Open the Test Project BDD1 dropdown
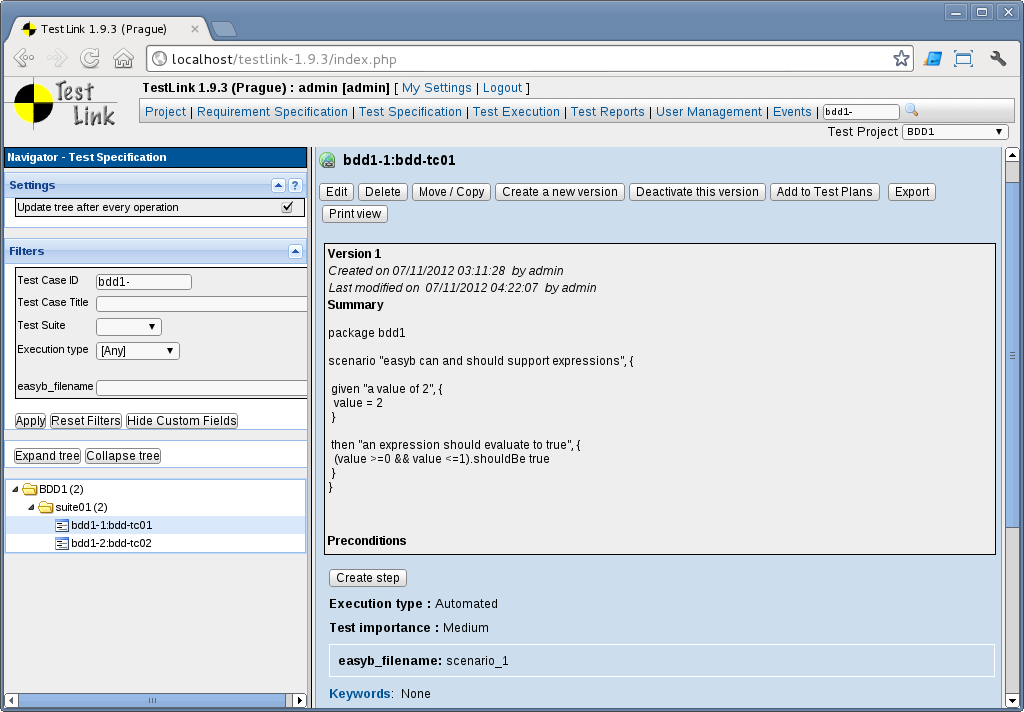1024x712 pixels. tap(955, 132)
